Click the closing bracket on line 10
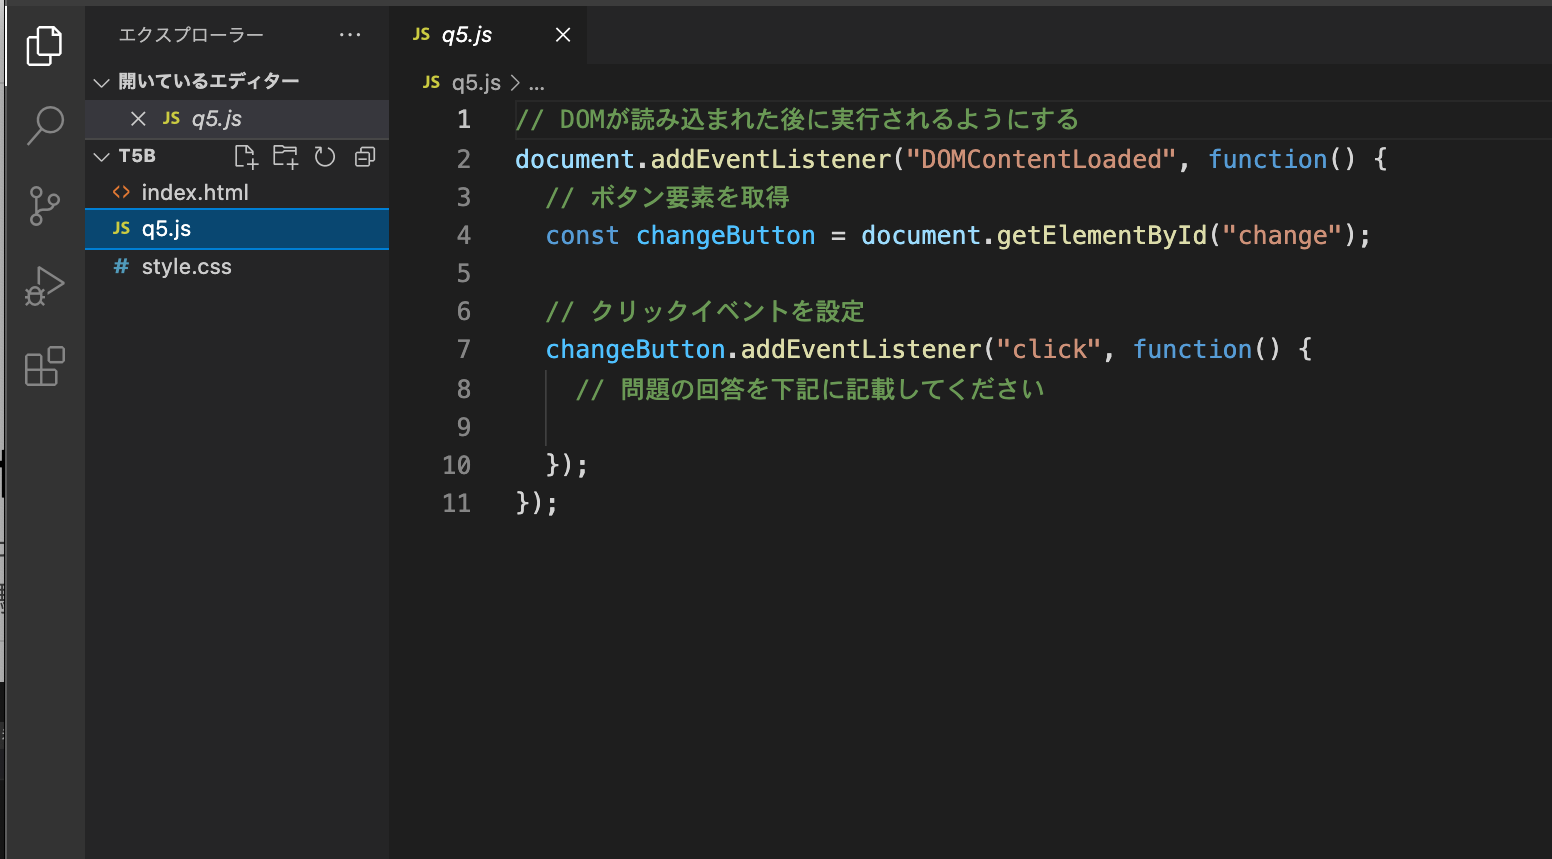Viewport: 1552px width, 859px height. click(567, 465)
